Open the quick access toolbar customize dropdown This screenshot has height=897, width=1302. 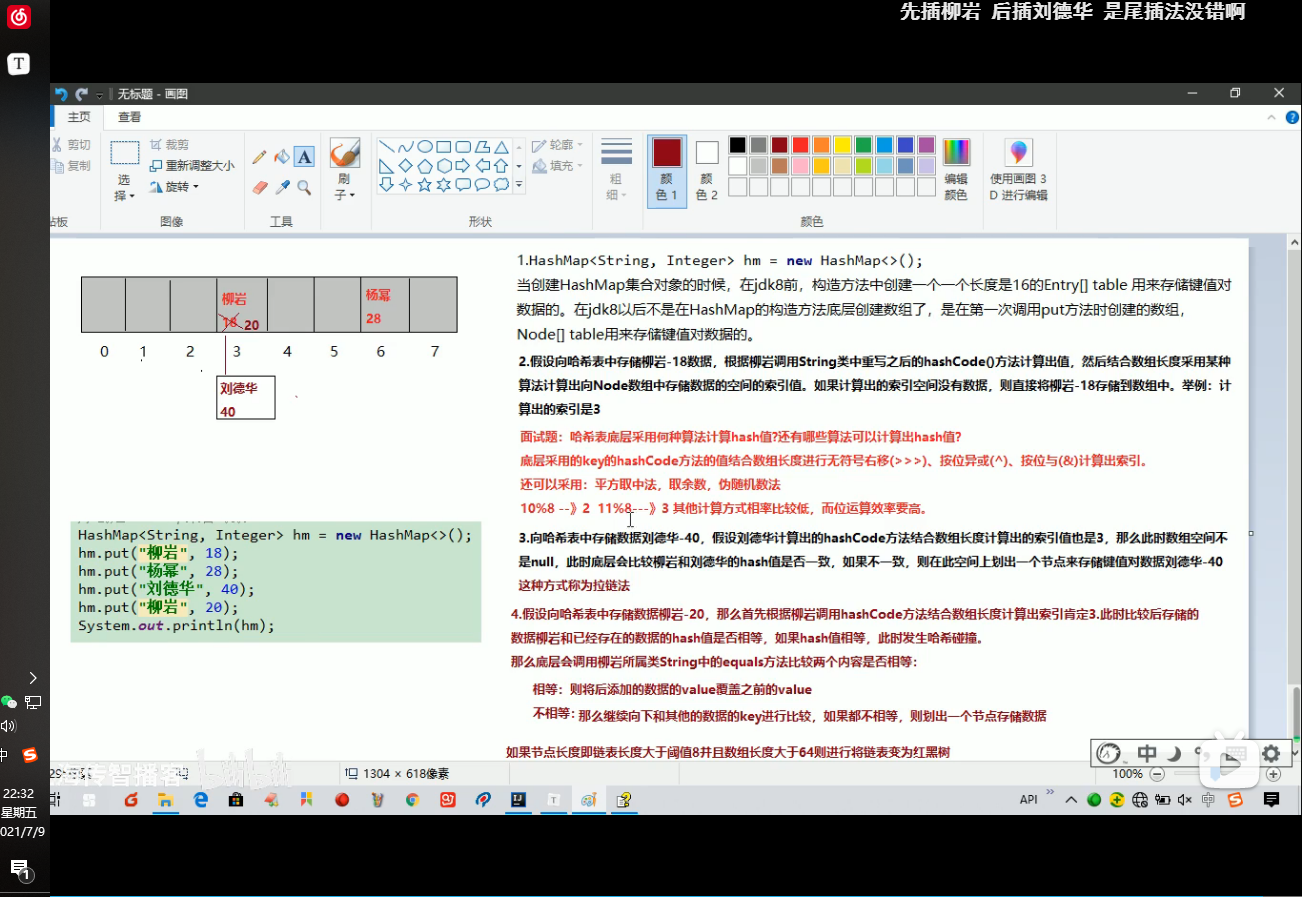coord(100,95)
